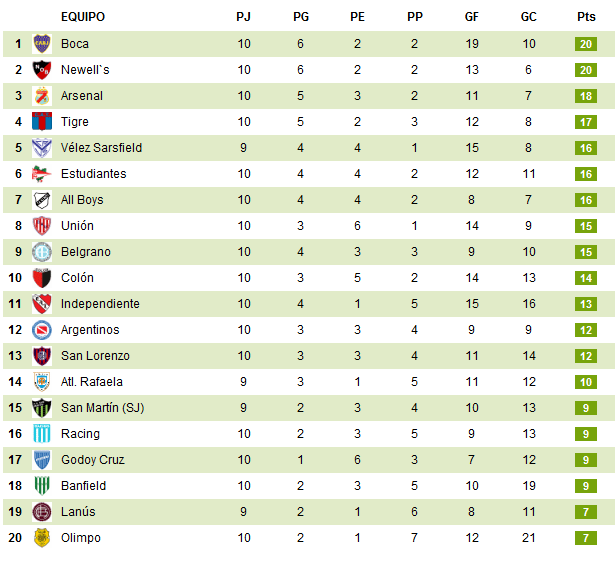
Task: Click the Racing striped shield icon
Action: (x=42, y=434)
